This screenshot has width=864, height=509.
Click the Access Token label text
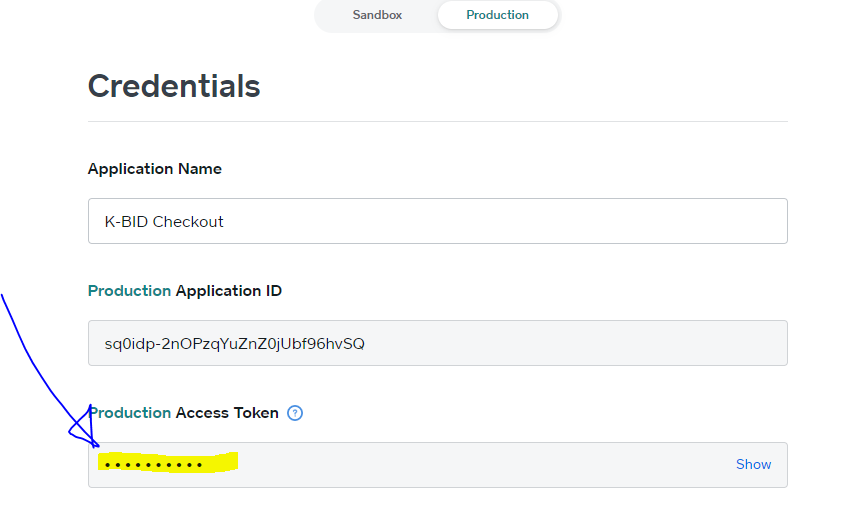227,413
